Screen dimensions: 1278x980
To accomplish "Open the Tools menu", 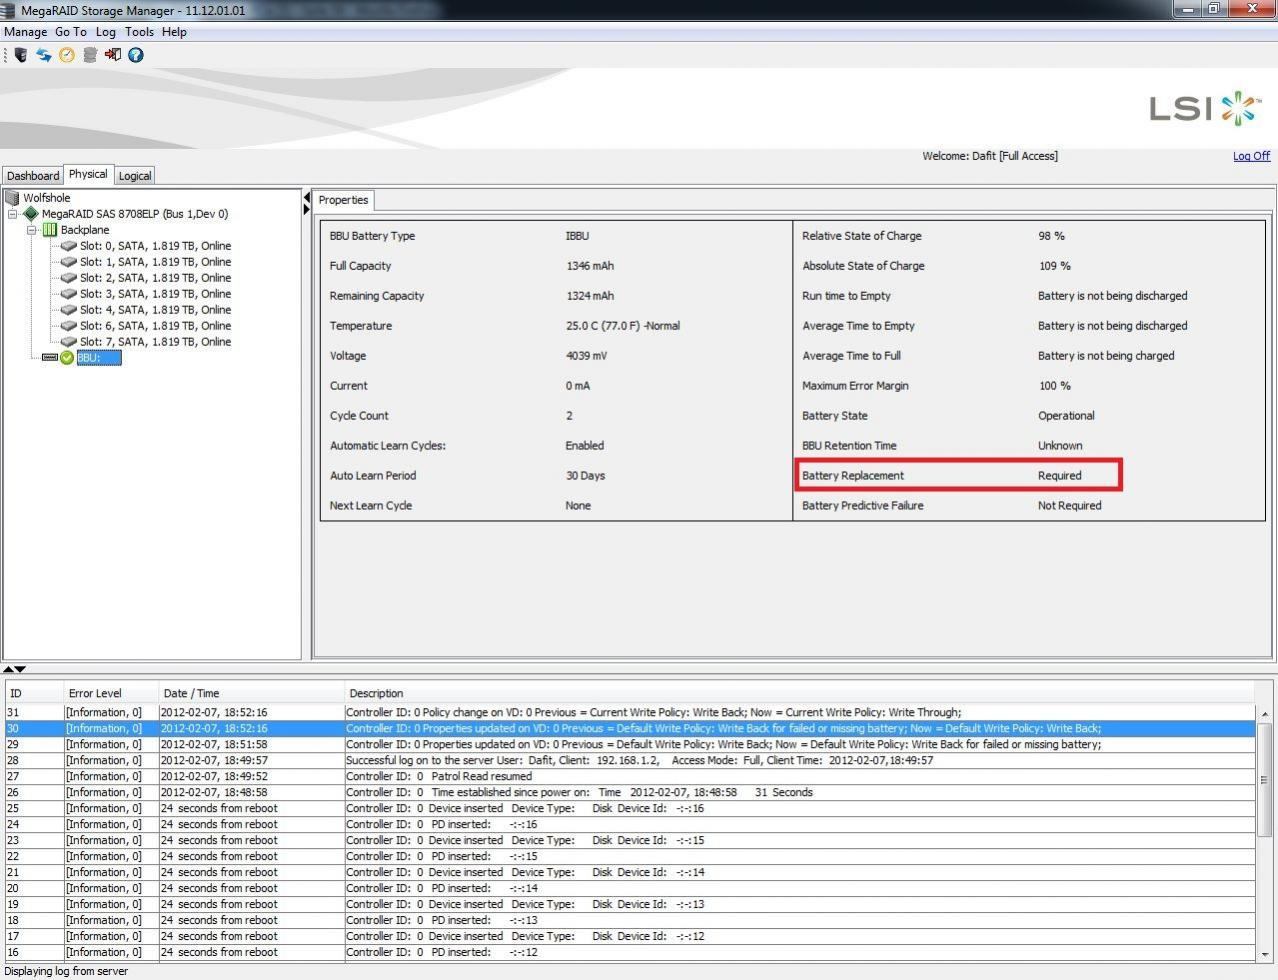I will 139,32.
